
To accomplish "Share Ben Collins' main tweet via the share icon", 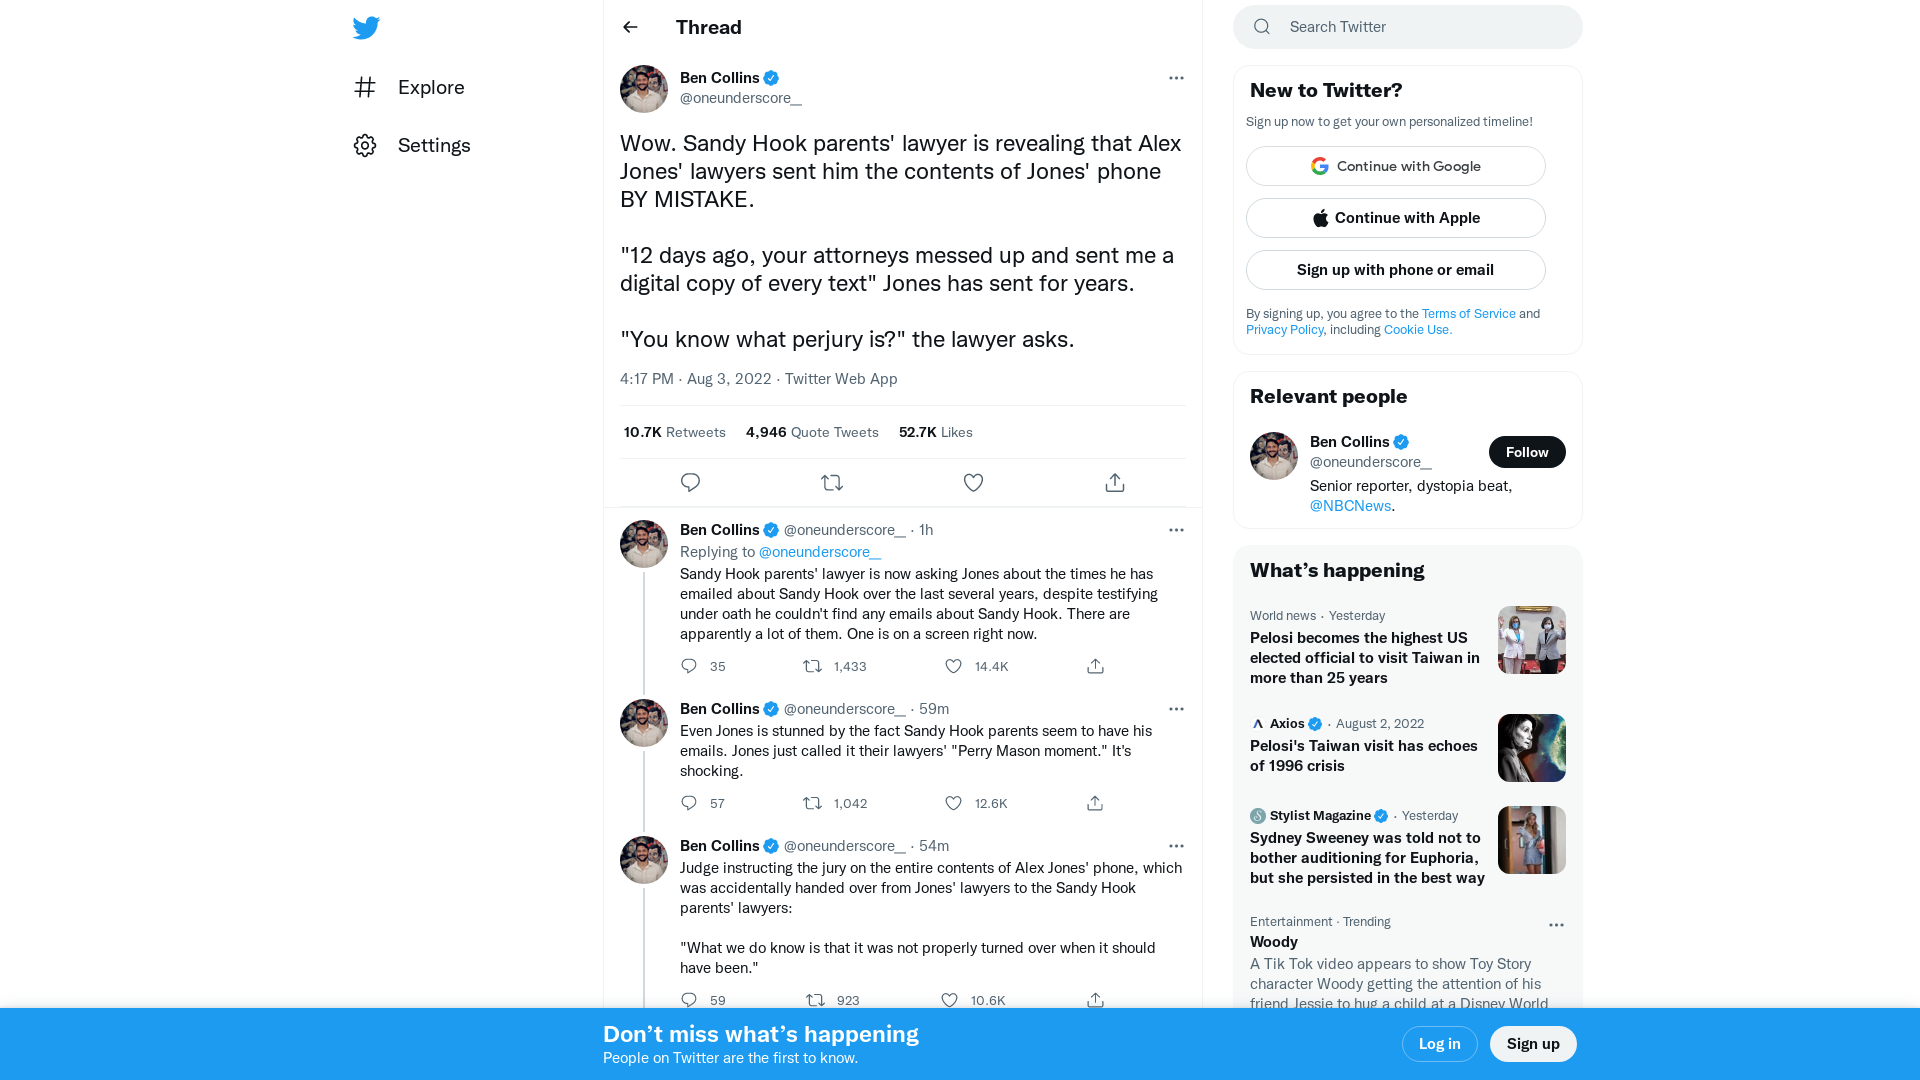I will click(1114, 482).
